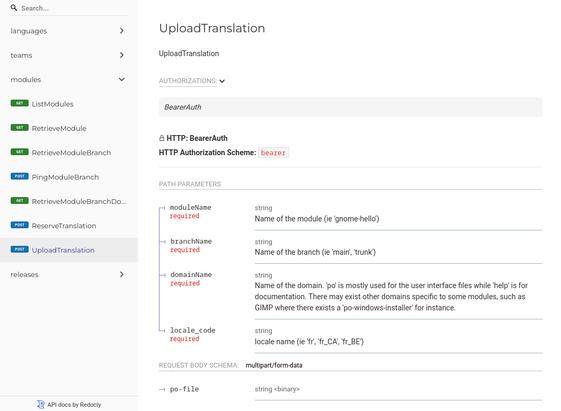The width and height of the screenshot is (561, 411).
Task: Click the POST badge beside UploadTranslation
Action: click(x=19, y=249)
